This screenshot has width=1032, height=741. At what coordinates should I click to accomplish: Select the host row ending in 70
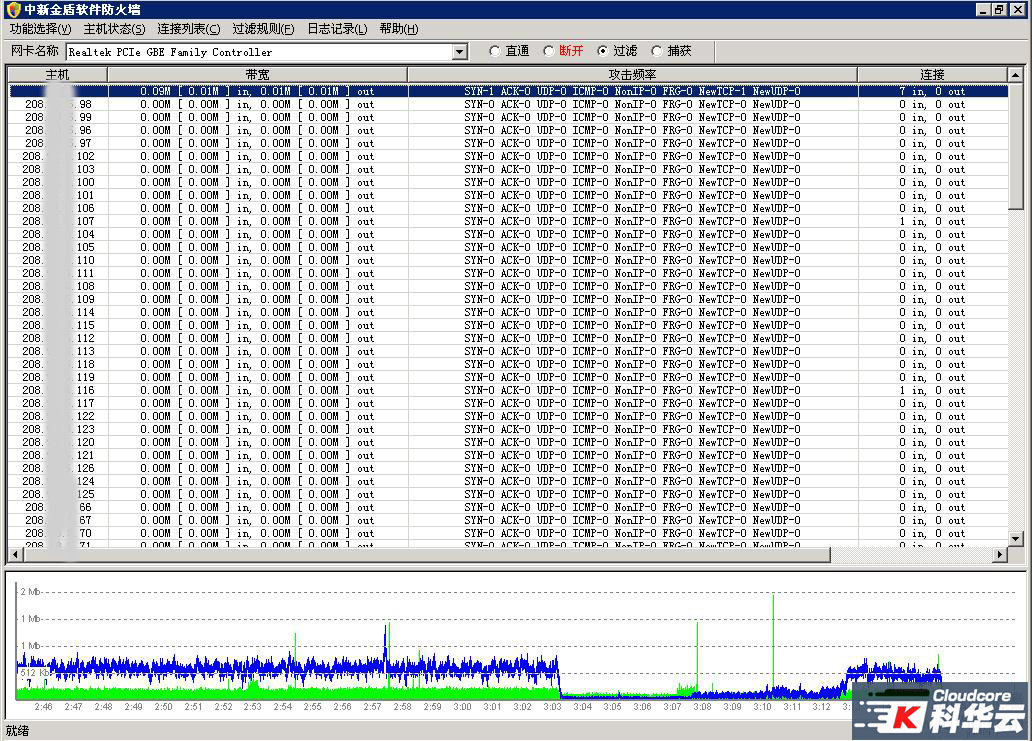coord(508,534)
